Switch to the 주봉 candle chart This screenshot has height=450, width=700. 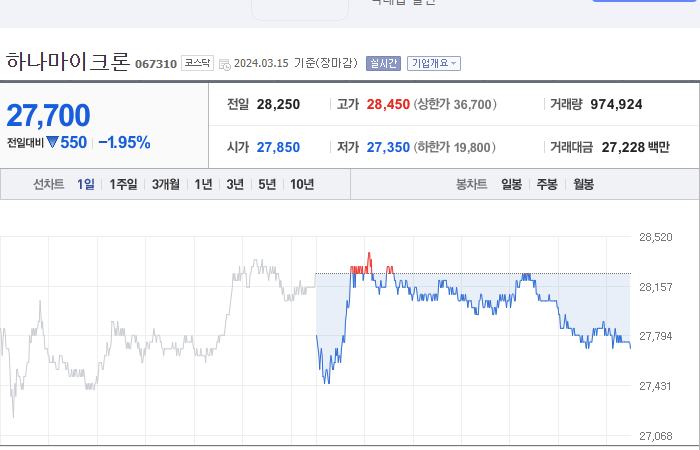pyautogui.click(x=547, y=184)
